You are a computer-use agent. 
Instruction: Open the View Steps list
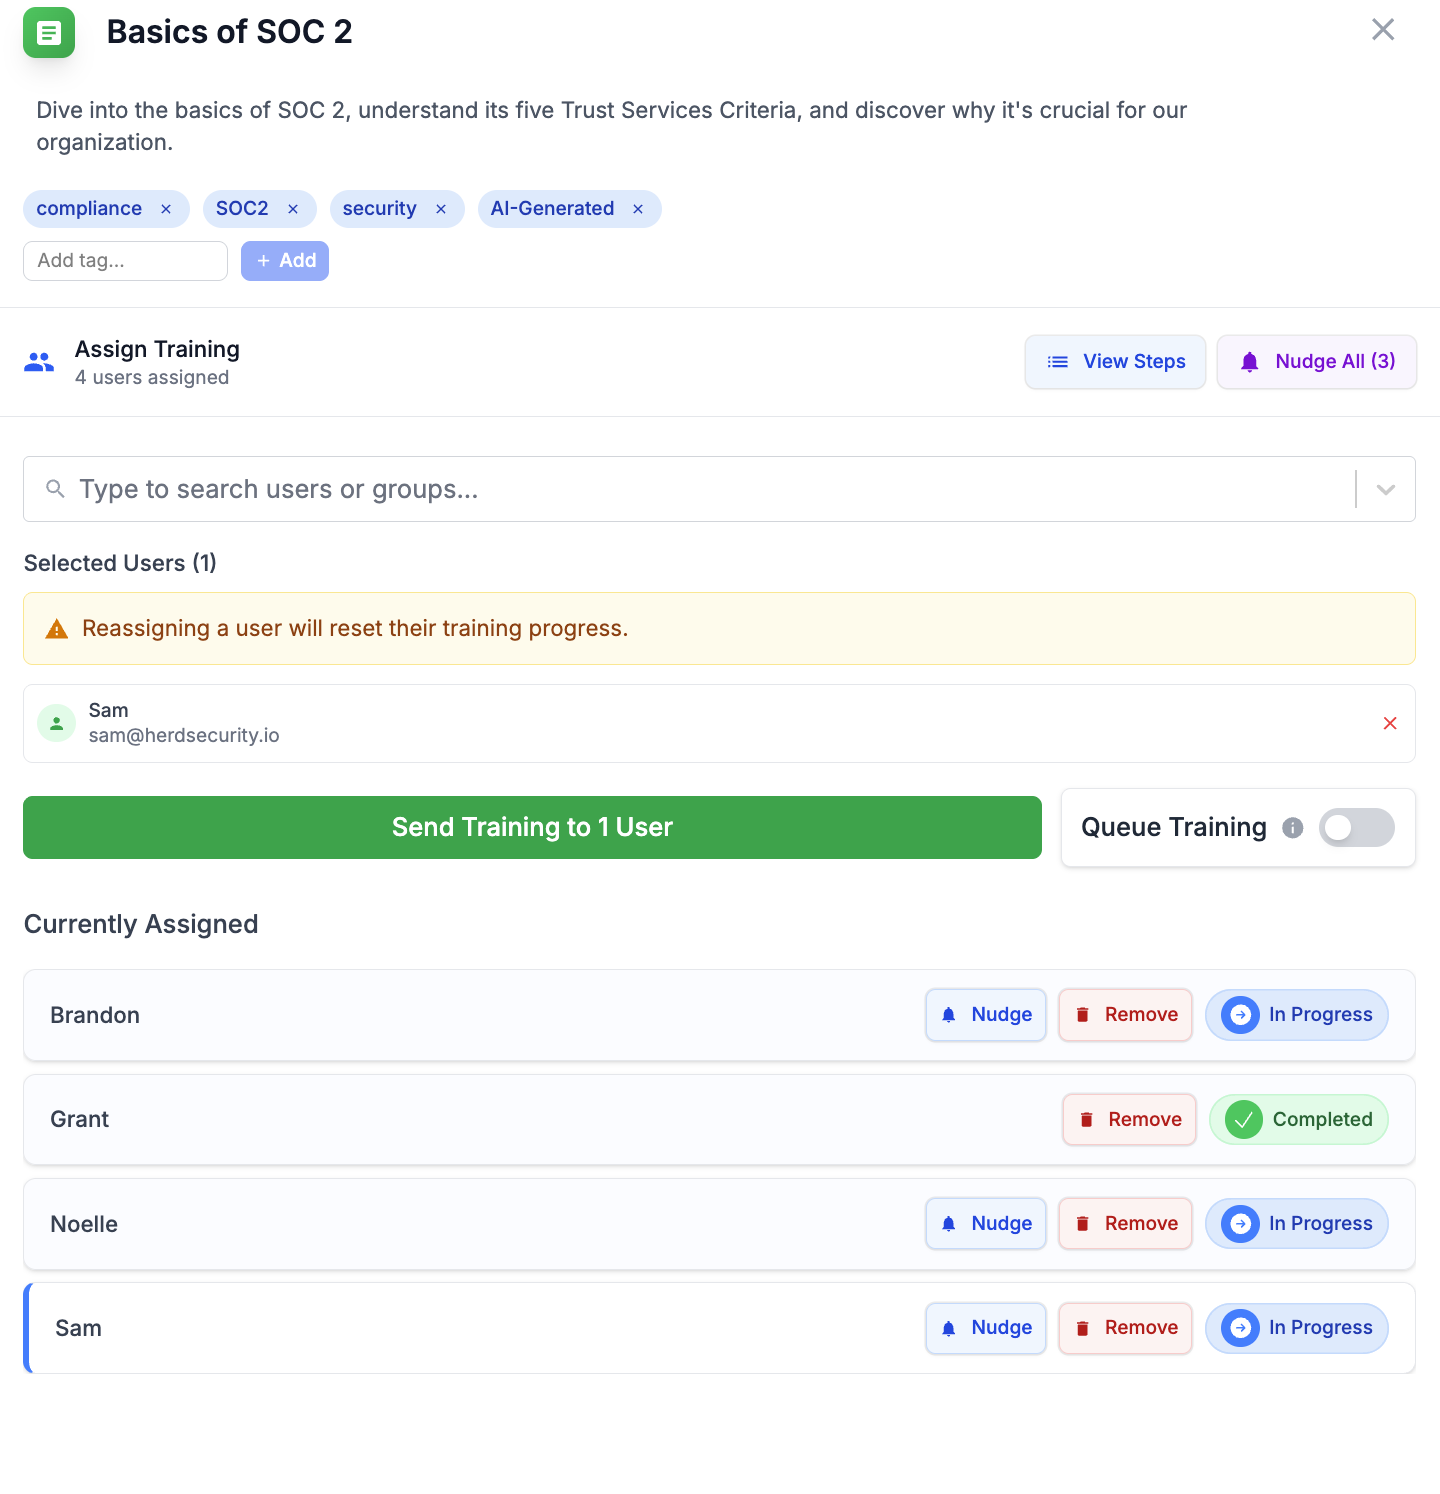(x=1115, y=362)
